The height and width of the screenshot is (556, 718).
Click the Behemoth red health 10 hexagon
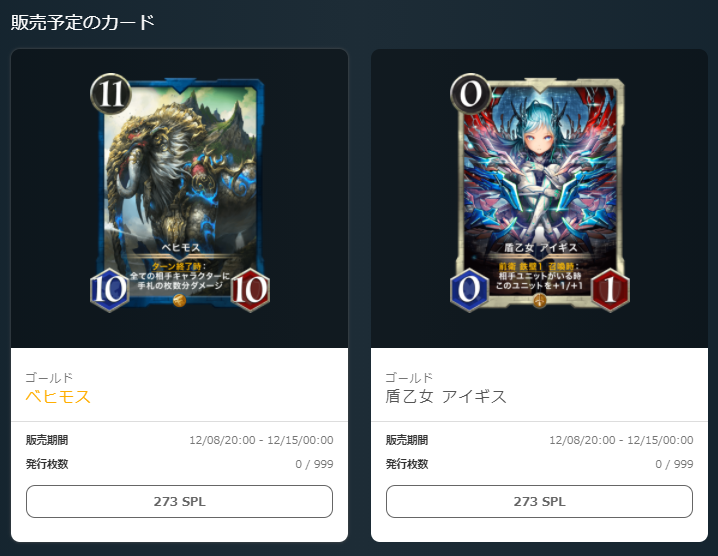250,290
